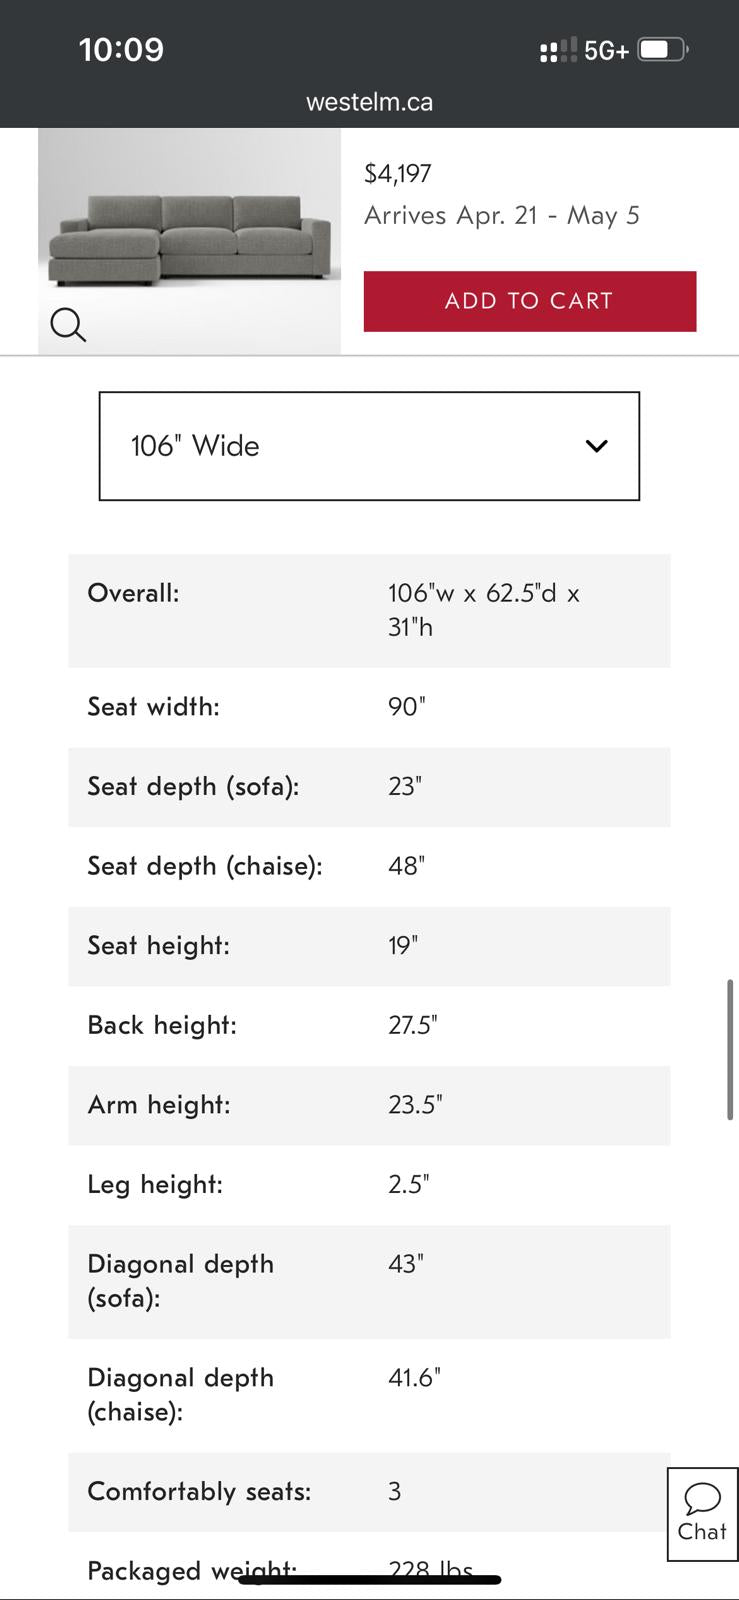Open the Chat speech bubble icon
Image resolution: width=739 pixels, height=1600 pixels.
click(x=702, y=1498)
